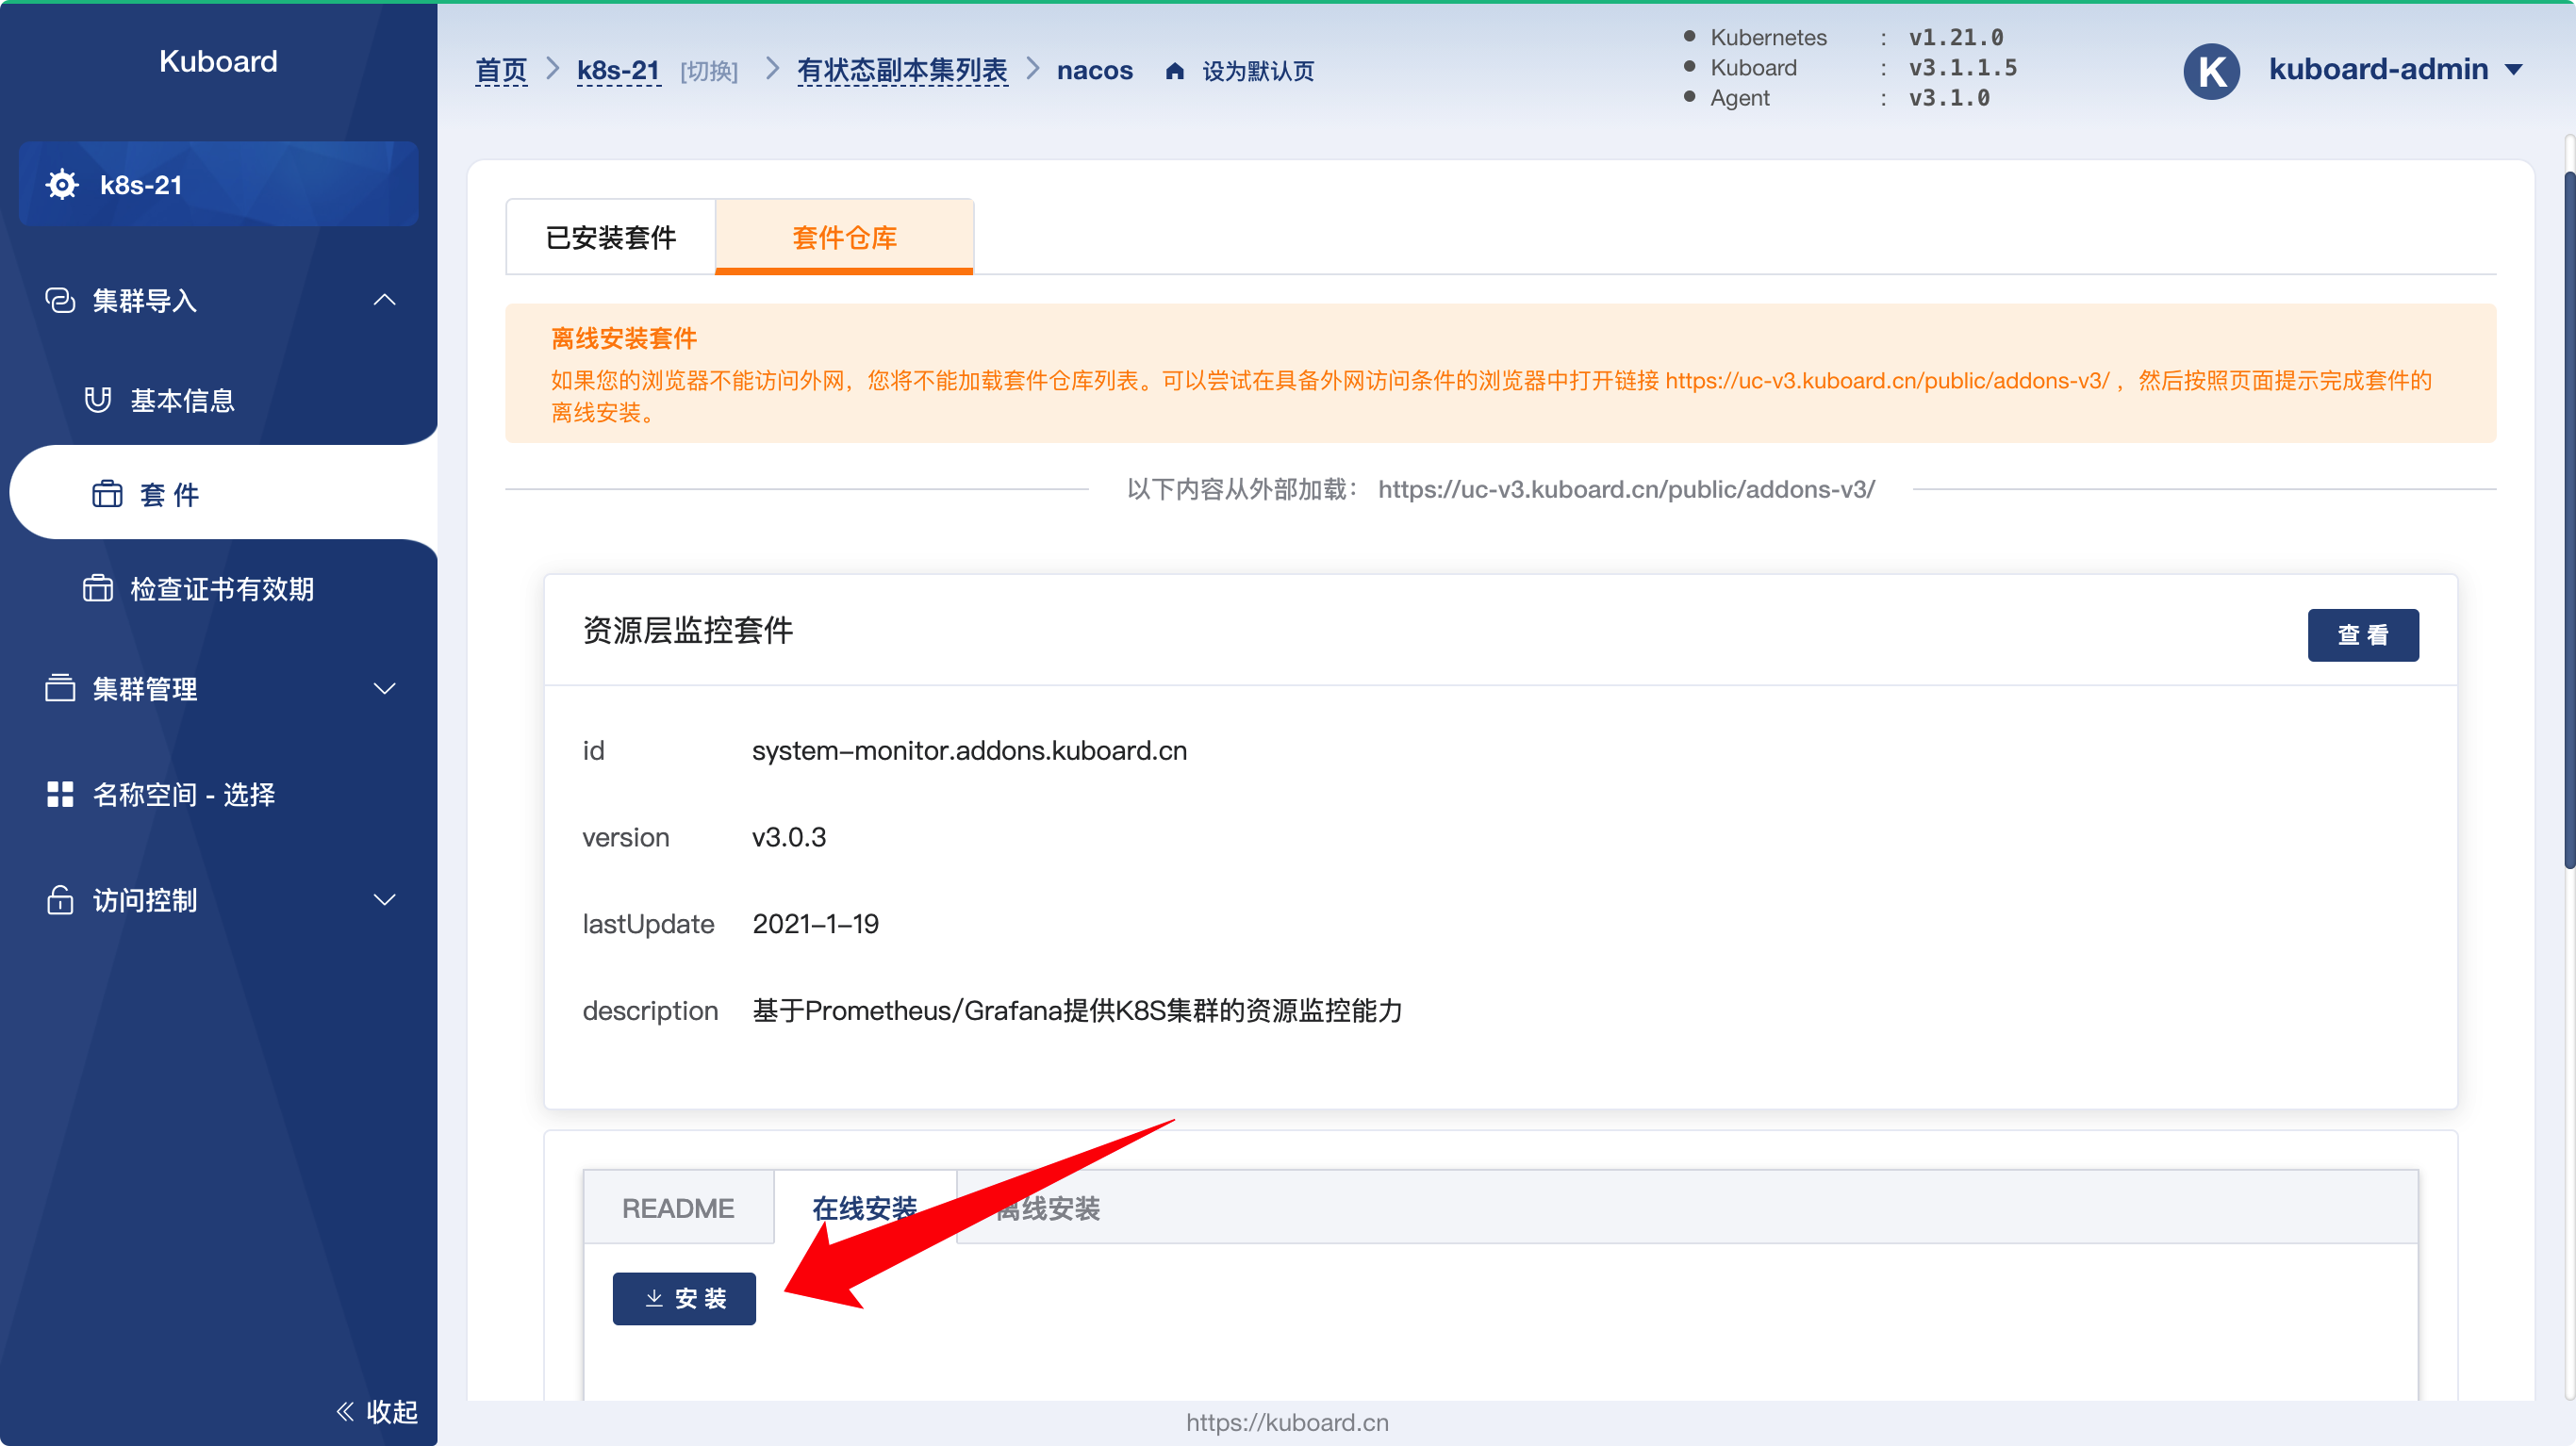This screenshot has height=1446, width=2576.
Task: Click the 套件 briefcase icon
Action: [x=107, y=494]
